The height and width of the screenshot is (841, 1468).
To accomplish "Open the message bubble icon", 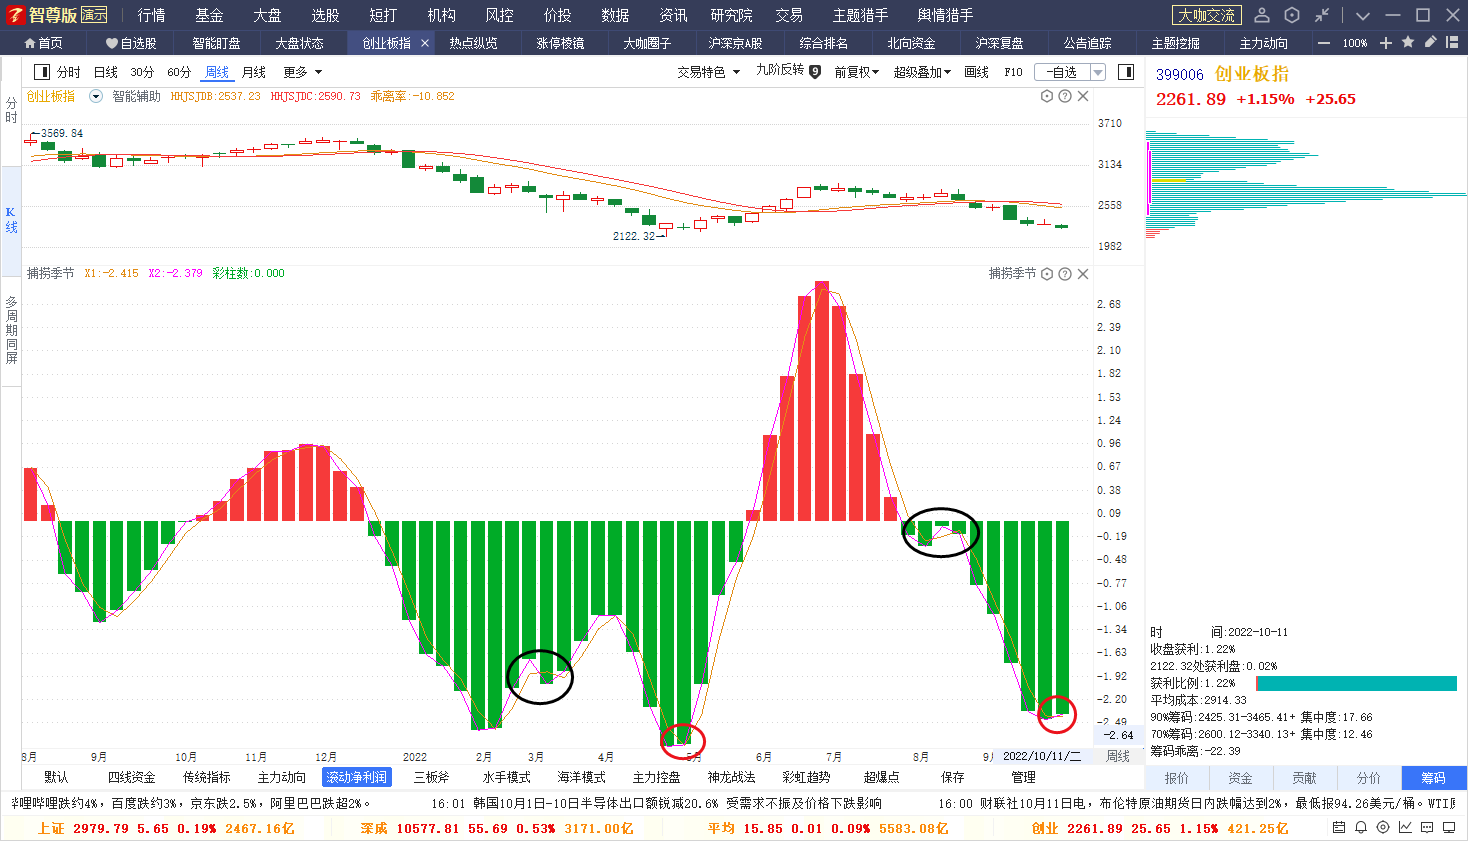I will pos(1427,828).
